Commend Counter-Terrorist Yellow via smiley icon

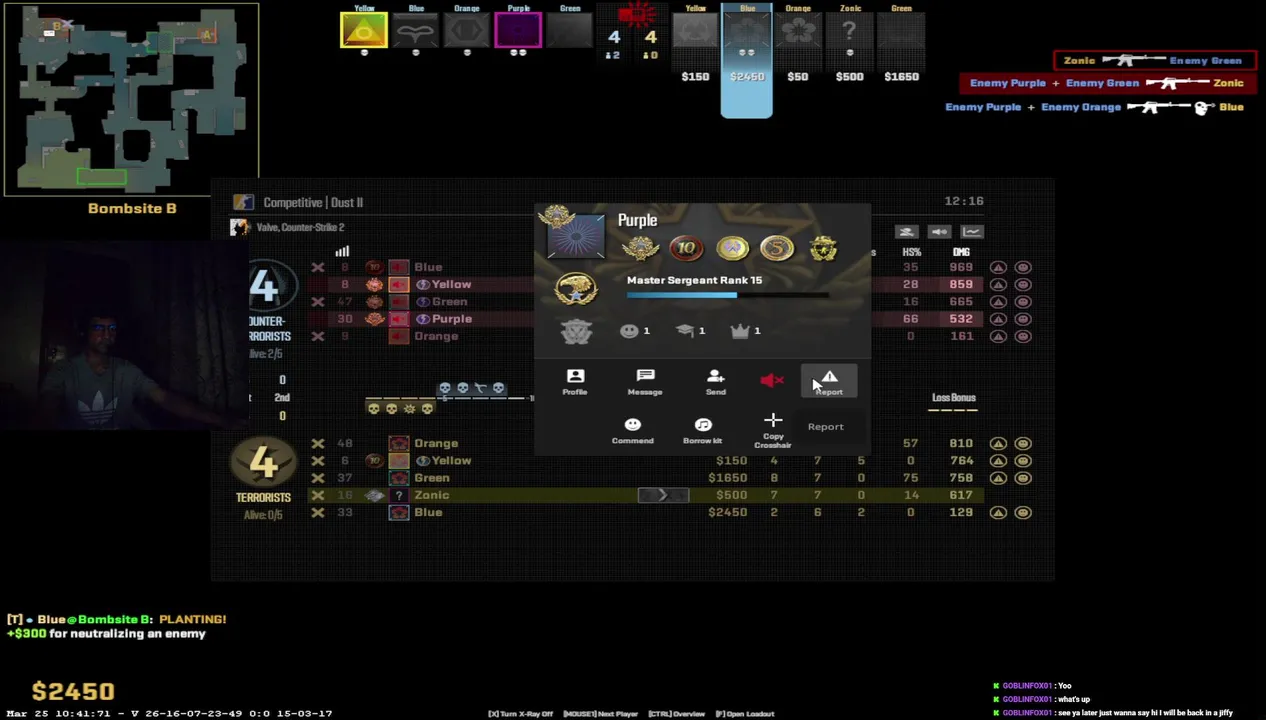(x=1023, y=285)
